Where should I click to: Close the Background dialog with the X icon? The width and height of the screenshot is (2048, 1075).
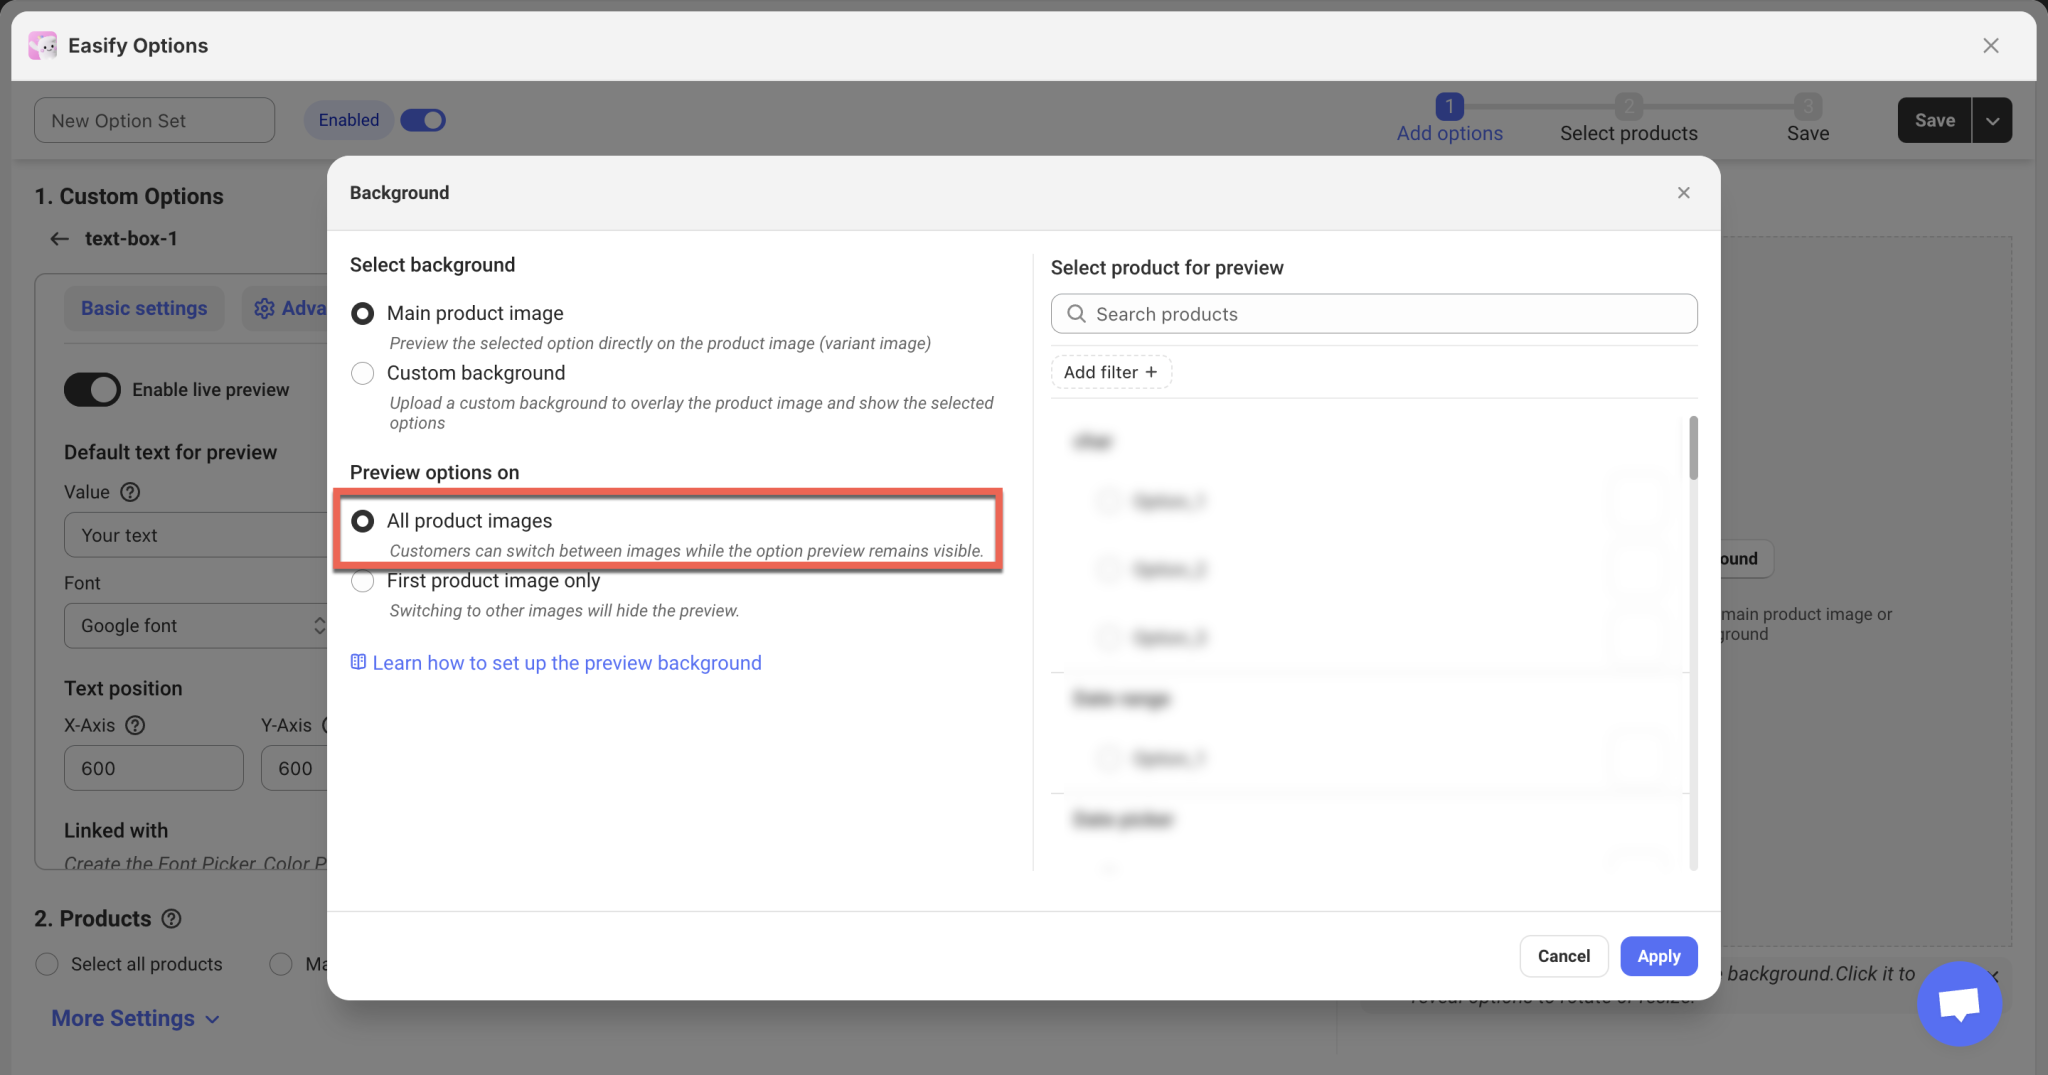point(1684,193)
